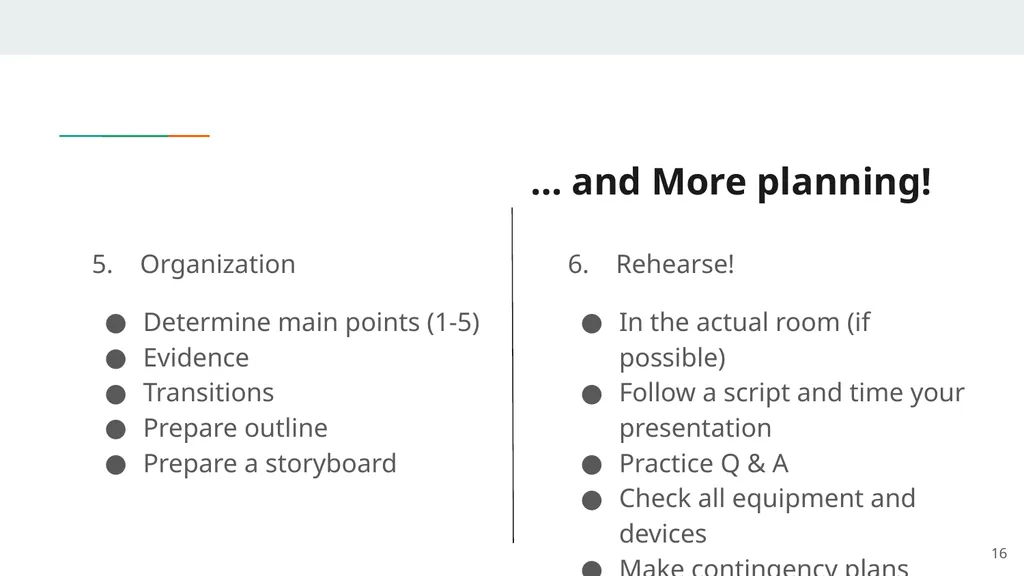Viewport: 1024px width, 576px height.
Task: Click the bullet dot beside 'Evidence'
Action: pos(116,359)
